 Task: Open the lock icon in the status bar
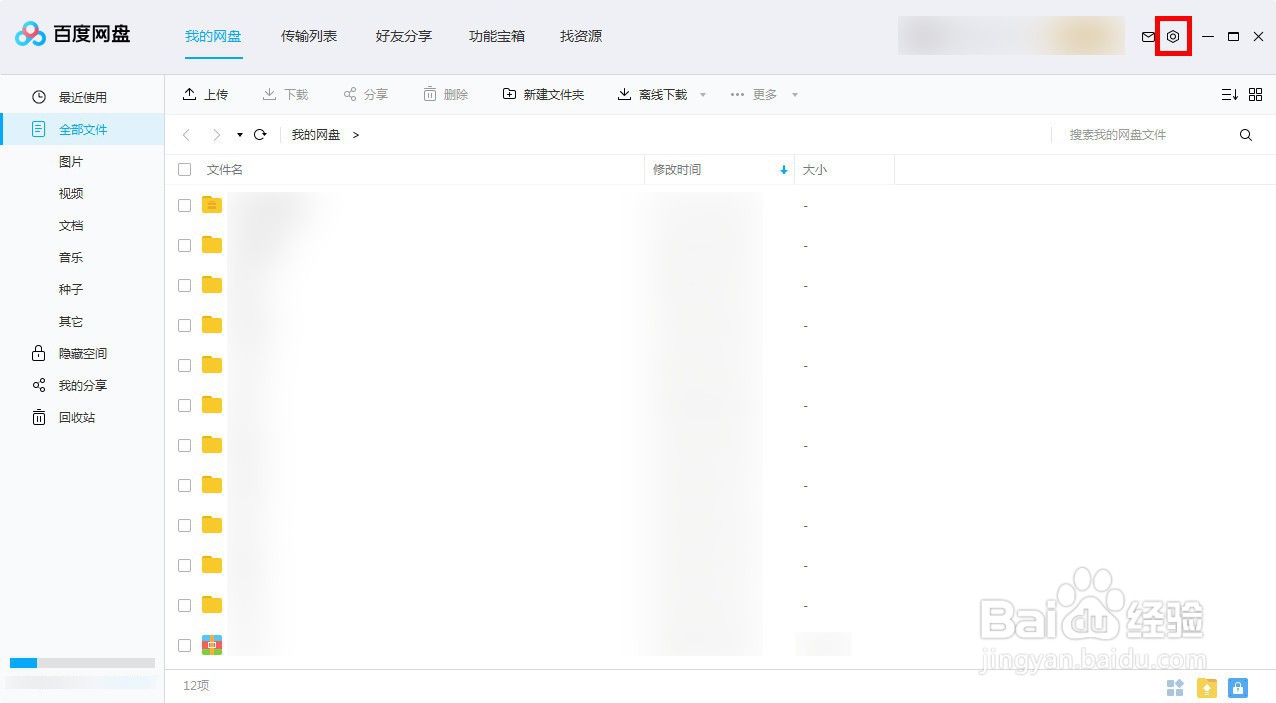tap(1238, 687)
